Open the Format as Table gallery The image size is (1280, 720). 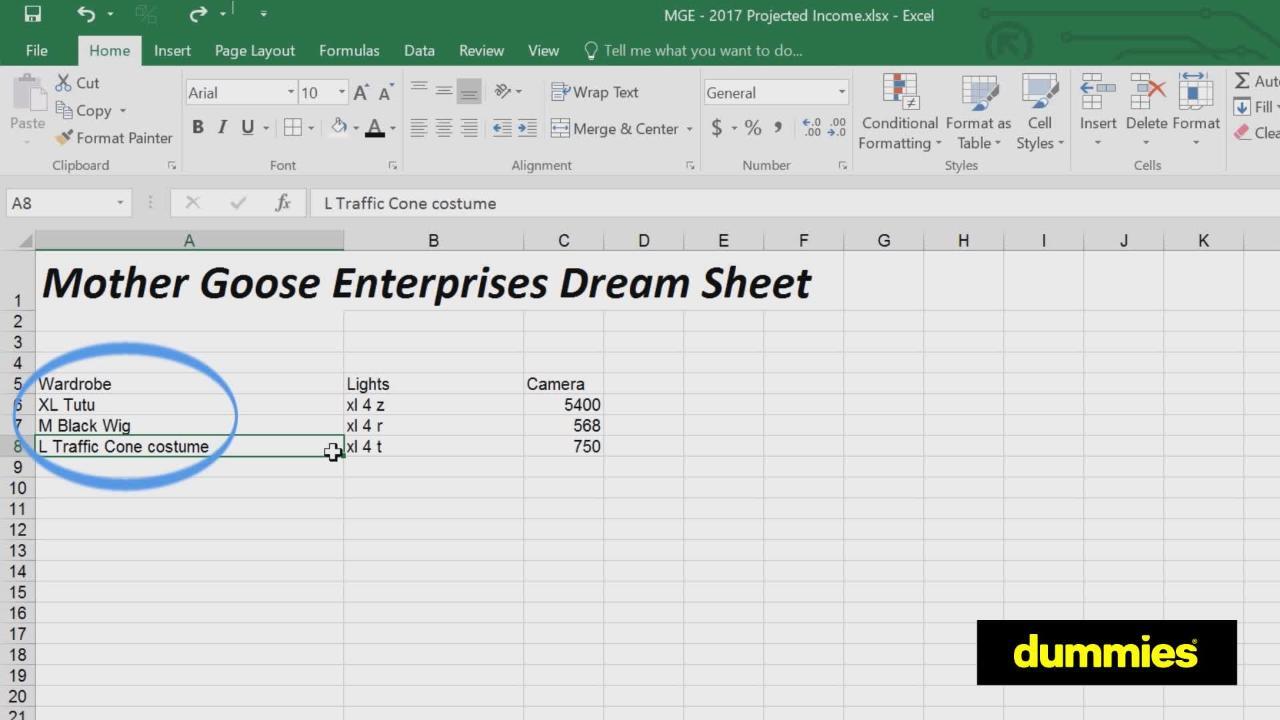coord(978,112)
